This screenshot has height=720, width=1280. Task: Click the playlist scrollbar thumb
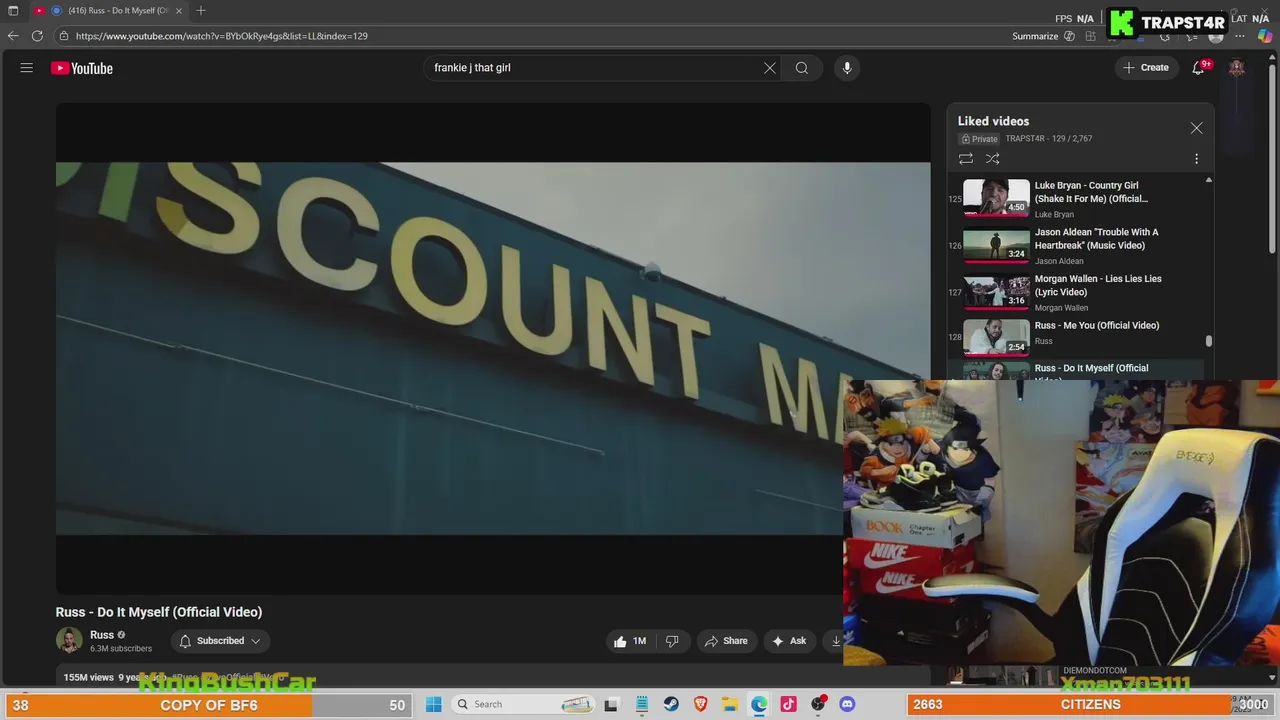[1209, 341]
